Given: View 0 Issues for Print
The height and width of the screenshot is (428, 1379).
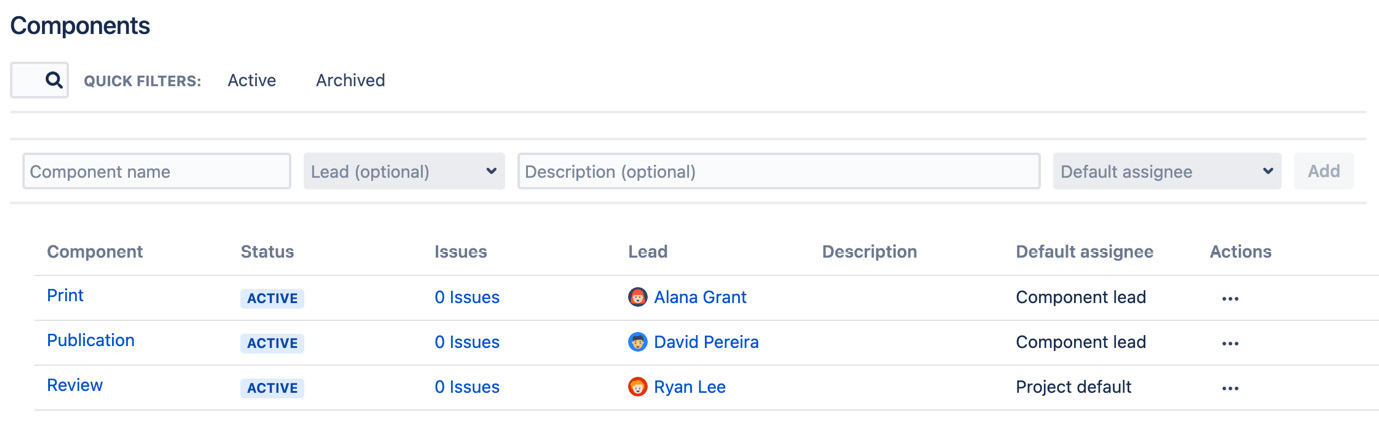Looking at the screenshot, I should 467,297.
